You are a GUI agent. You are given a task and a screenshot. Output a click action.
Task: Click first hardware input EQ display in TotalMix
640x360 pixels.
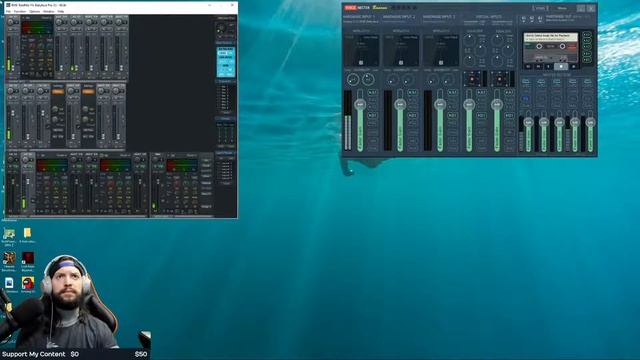click(37, 27)
